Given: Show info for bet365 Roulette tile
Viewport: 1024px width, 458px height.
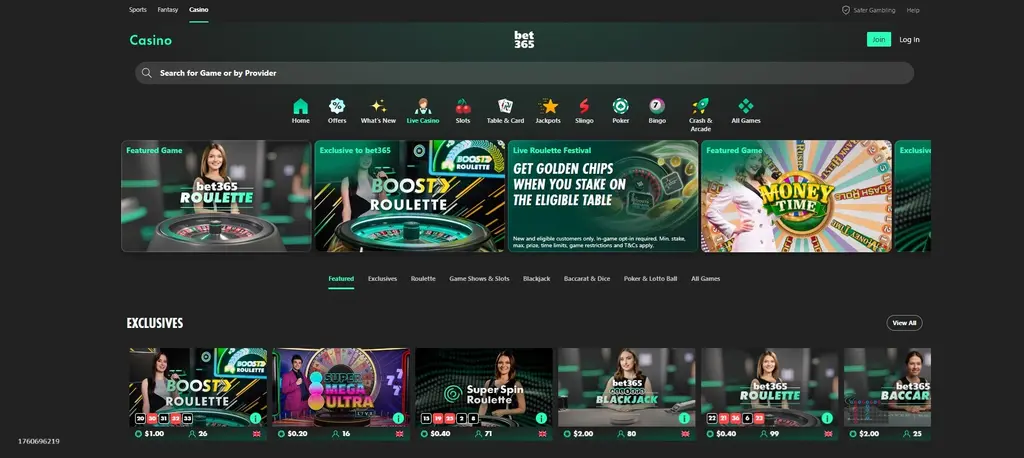Looking at the screenshot, I should pyautogui.click(x=827, y=418).
